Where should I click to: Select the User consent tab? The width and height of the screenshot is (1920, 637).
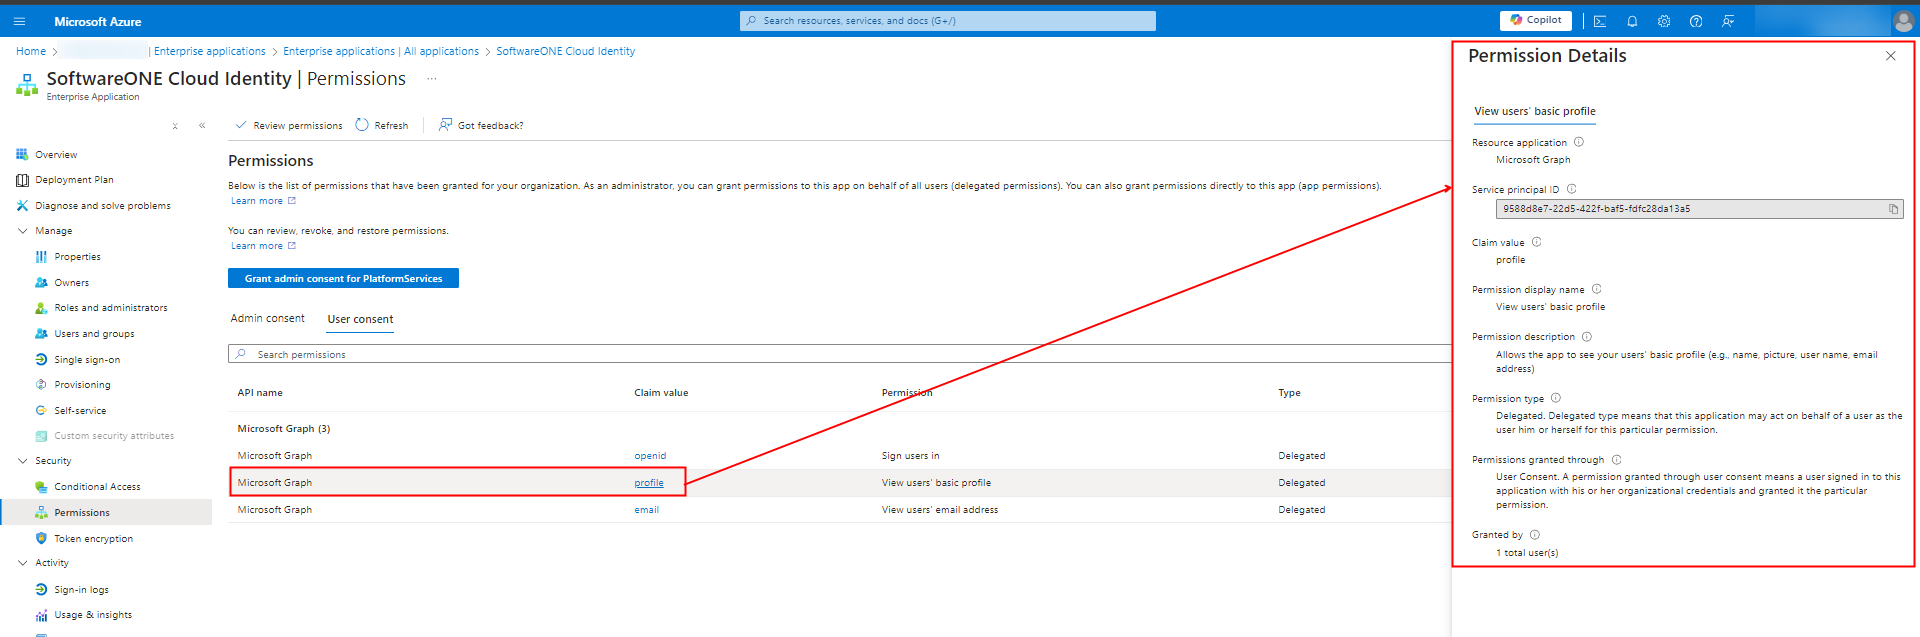click(x=360, y=319)
